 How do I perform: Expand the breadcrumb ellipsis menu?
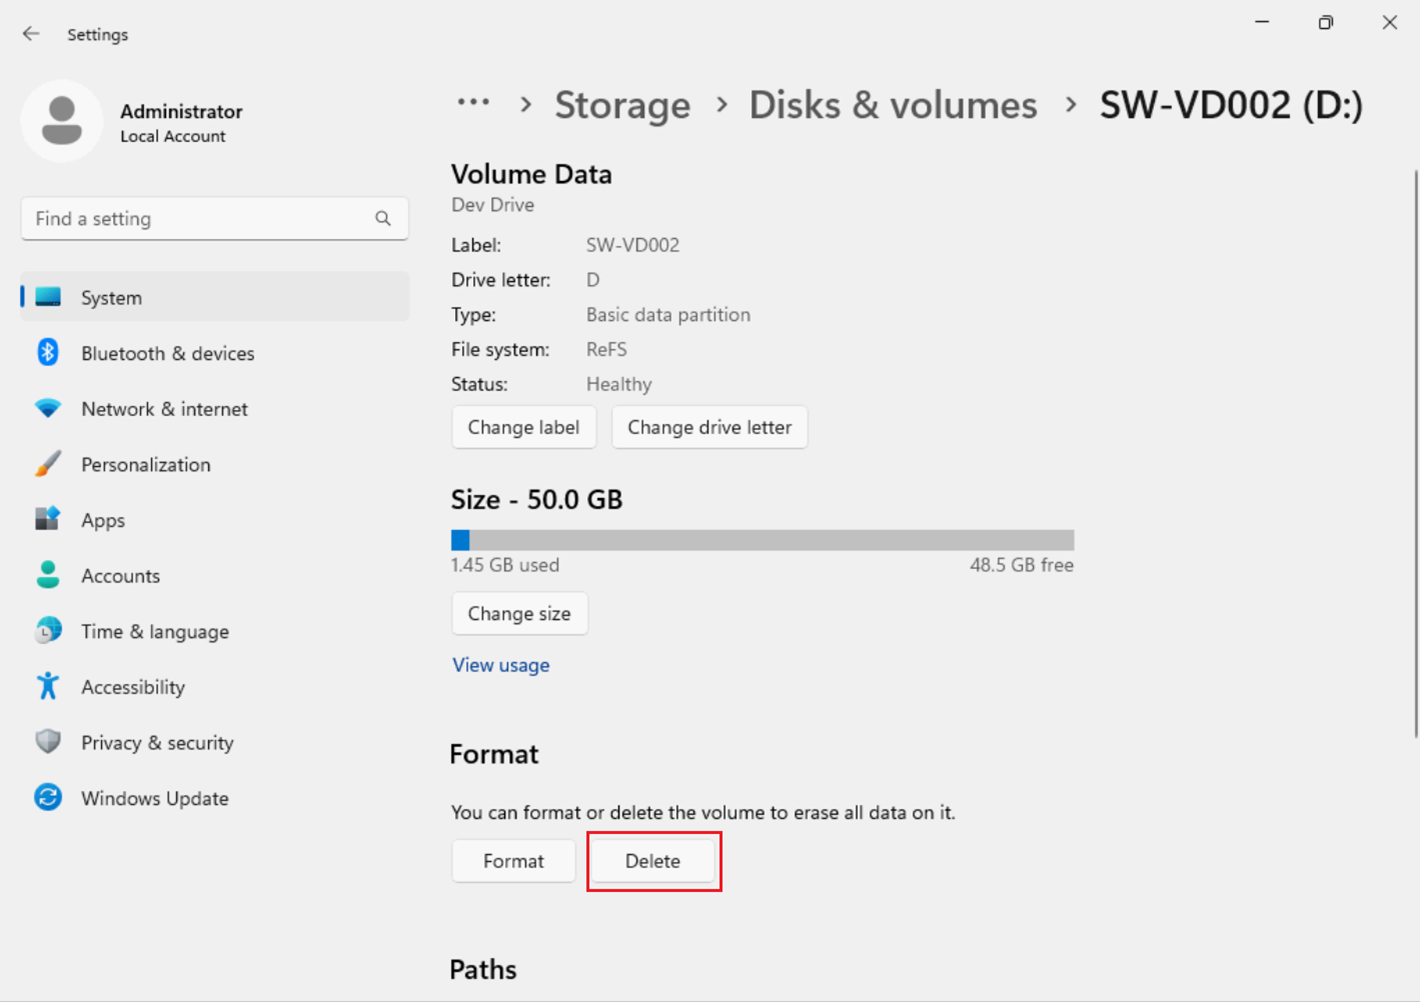pyautogui.click(x=473, y=103)
